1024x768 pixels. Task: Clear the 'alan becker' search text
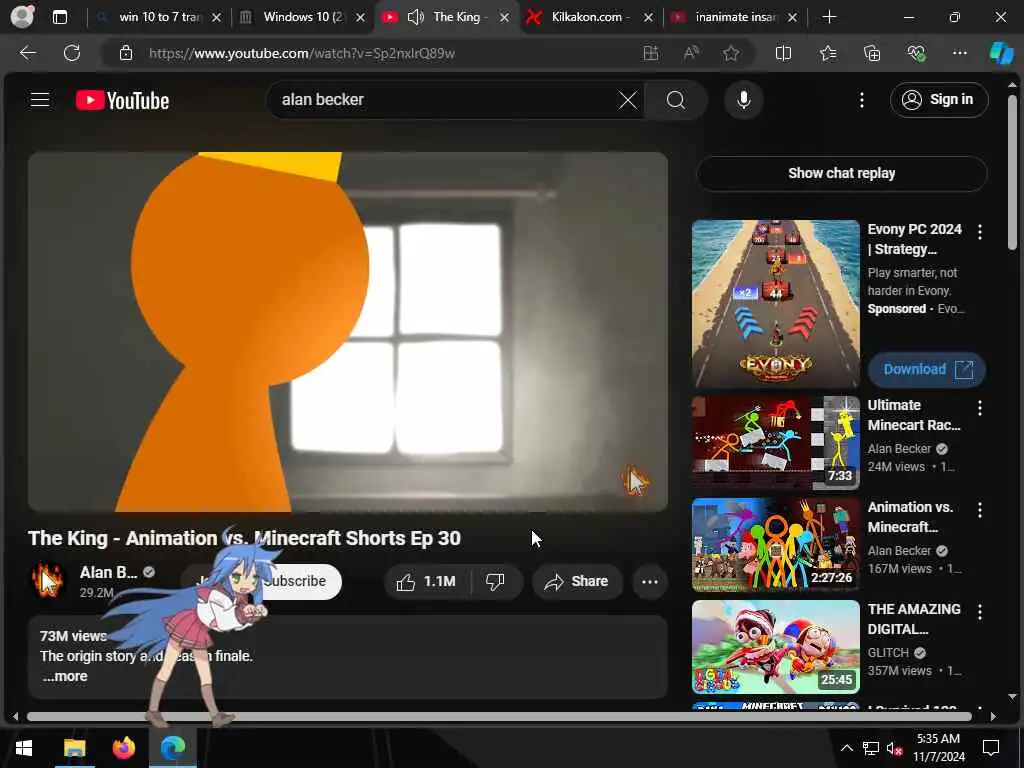click(x=628, y=100)
